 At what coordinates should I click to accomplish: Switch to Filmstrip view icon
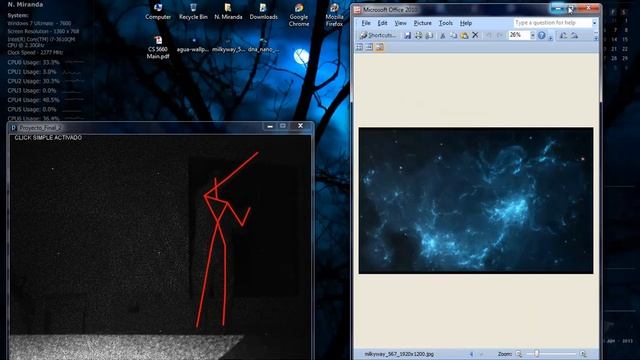coord(369,47)
